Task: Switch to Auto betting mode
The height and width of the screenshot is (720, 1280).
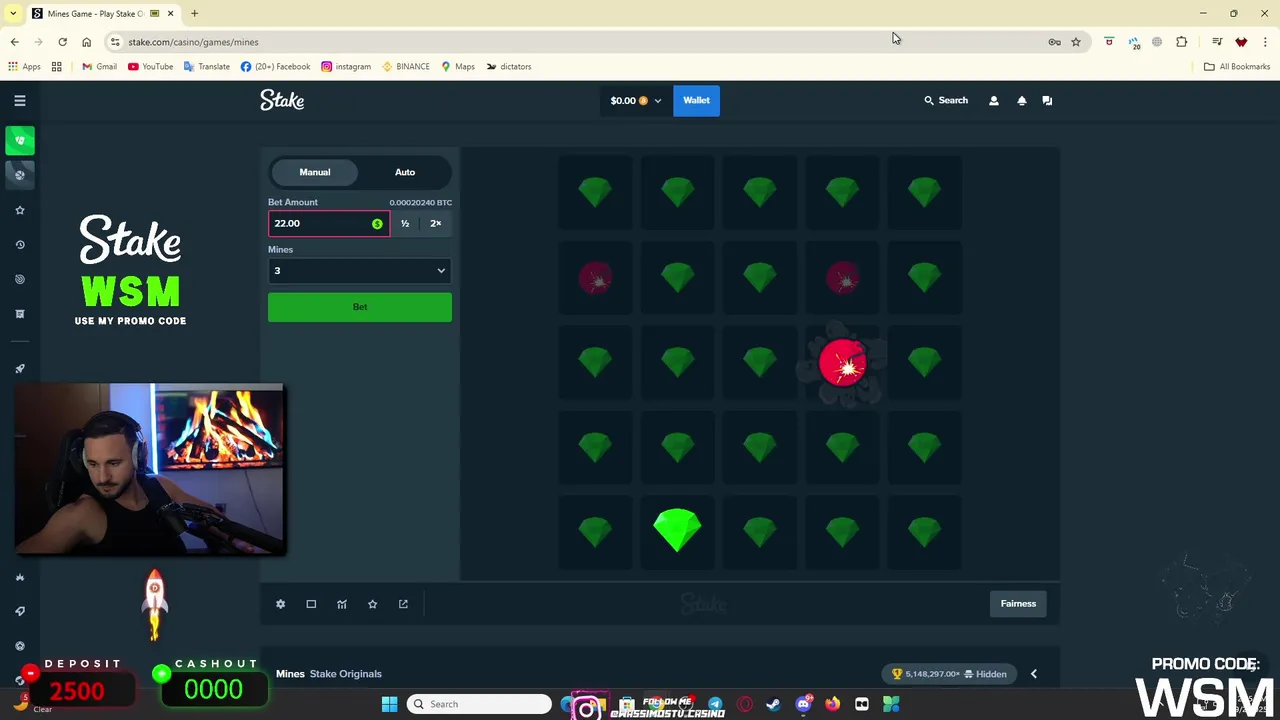Action: point(405,172)
